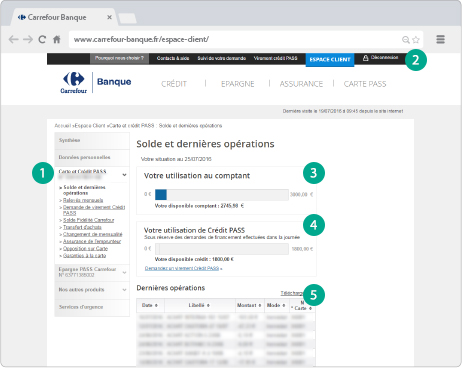The height and width of the screenshot is (368, 462).
Task: Open the Assurance de l'emprunteur link
Action: (x=92, y=241)
